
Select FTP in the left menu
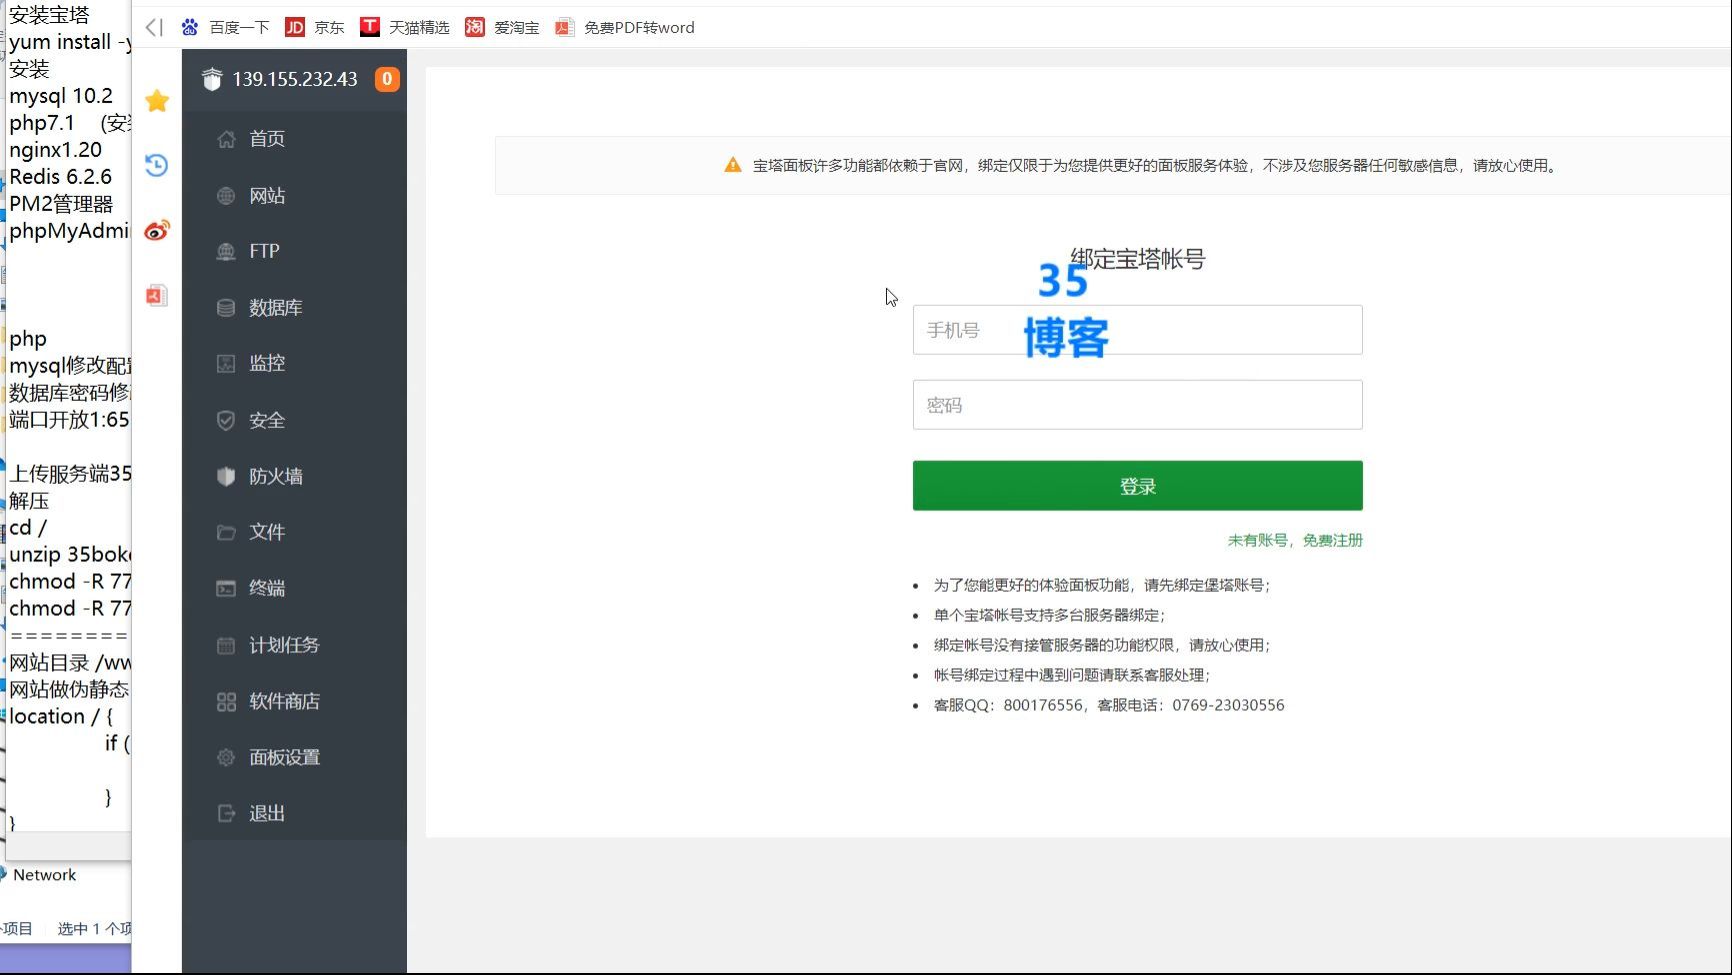point(264,251)
